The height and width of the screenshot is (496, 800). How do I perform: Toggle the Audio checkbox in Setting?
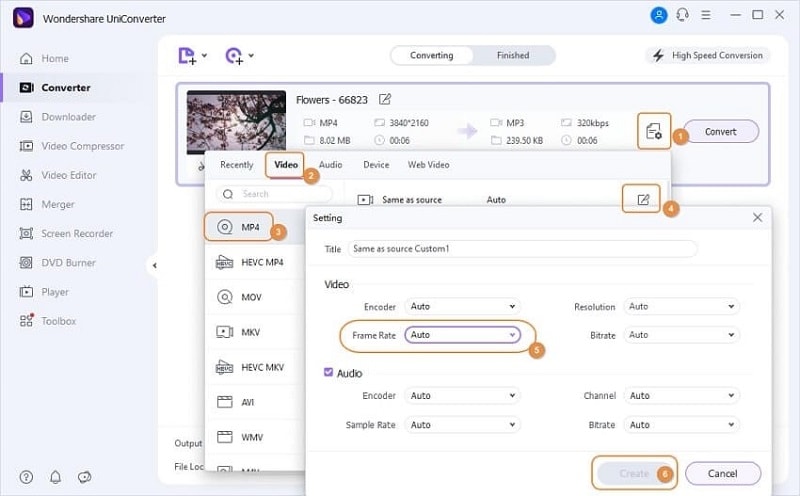coord(329,372)
